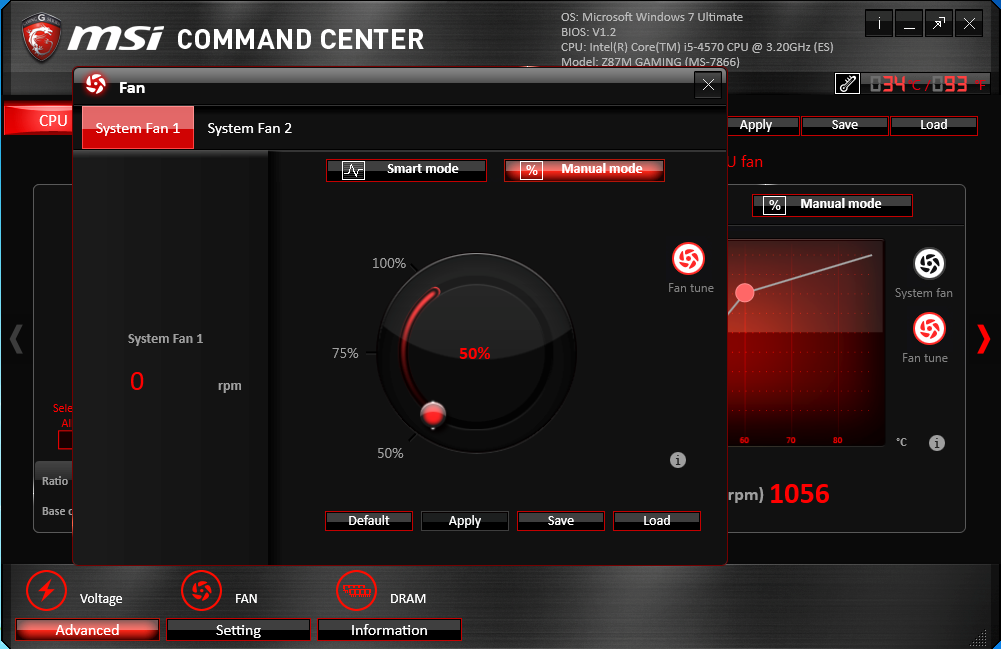Click the restore window icon in title bar
Screen dimensions: 1001x649
[x=938, y=24]
